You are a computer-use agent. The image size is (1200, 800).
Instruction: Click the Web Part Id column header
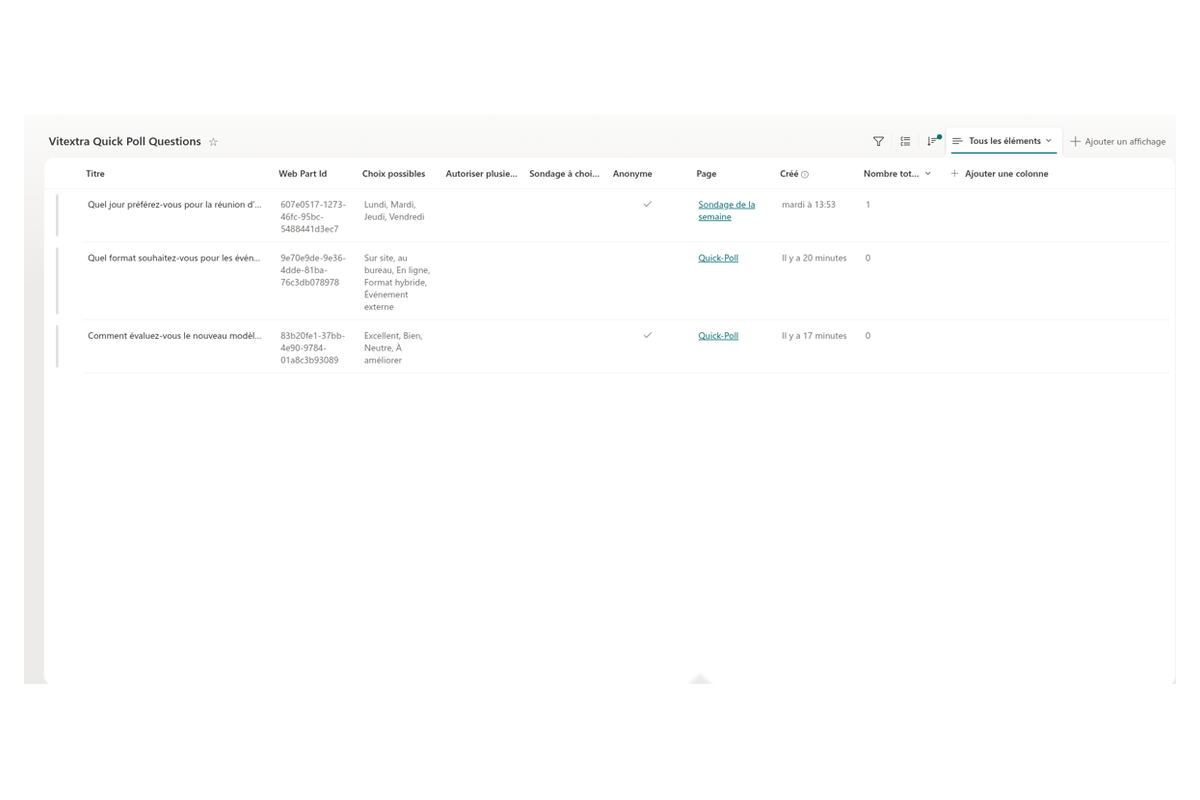(303, 174)
